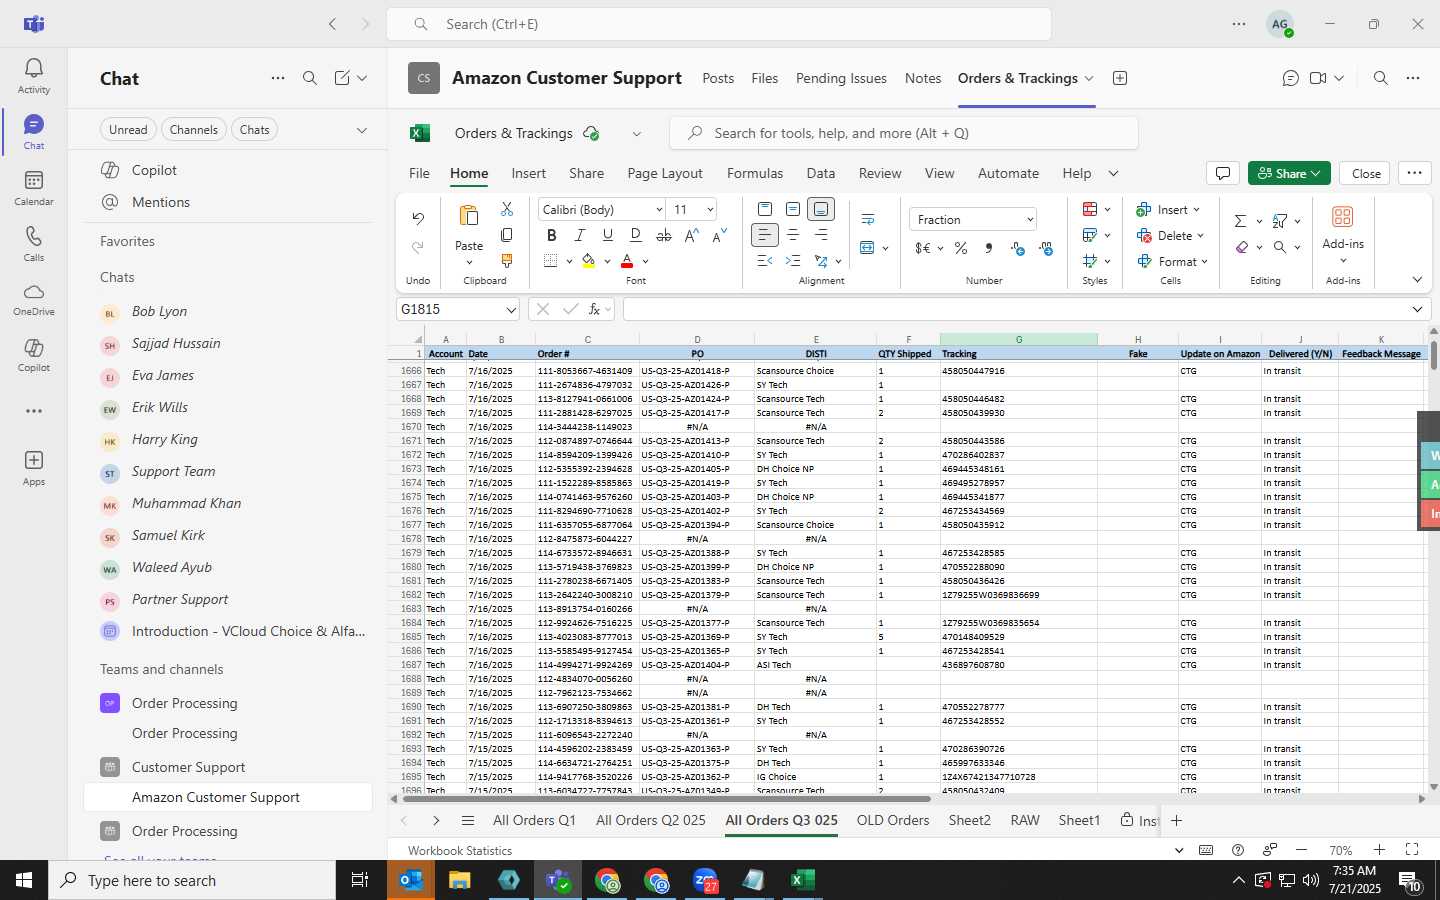Add a new worksheet with the plus button
This screenshot has width=1440, height=900.
click(x=1177, y=820)
